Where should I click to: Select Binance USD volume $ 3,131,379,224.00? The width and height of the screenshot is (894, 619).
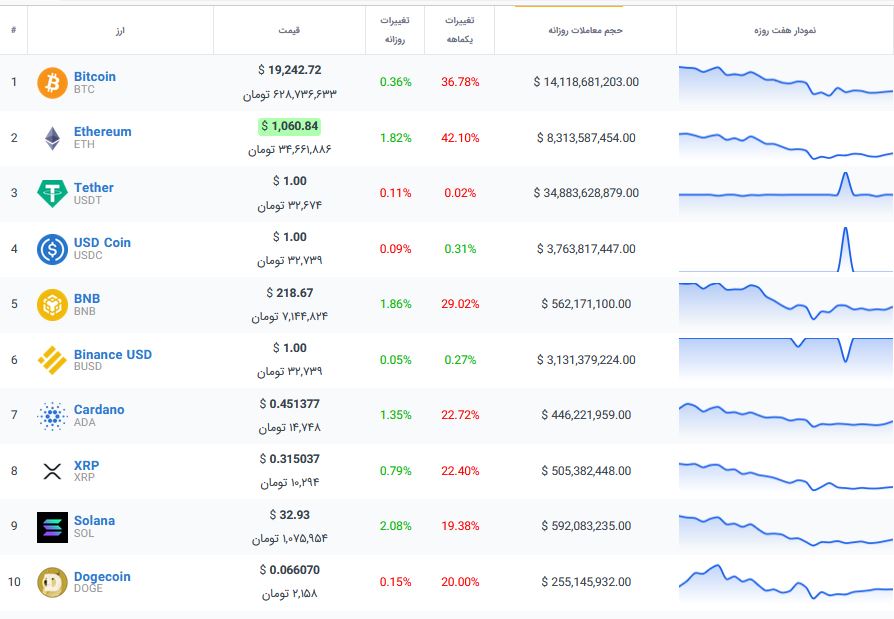[586, 360]
